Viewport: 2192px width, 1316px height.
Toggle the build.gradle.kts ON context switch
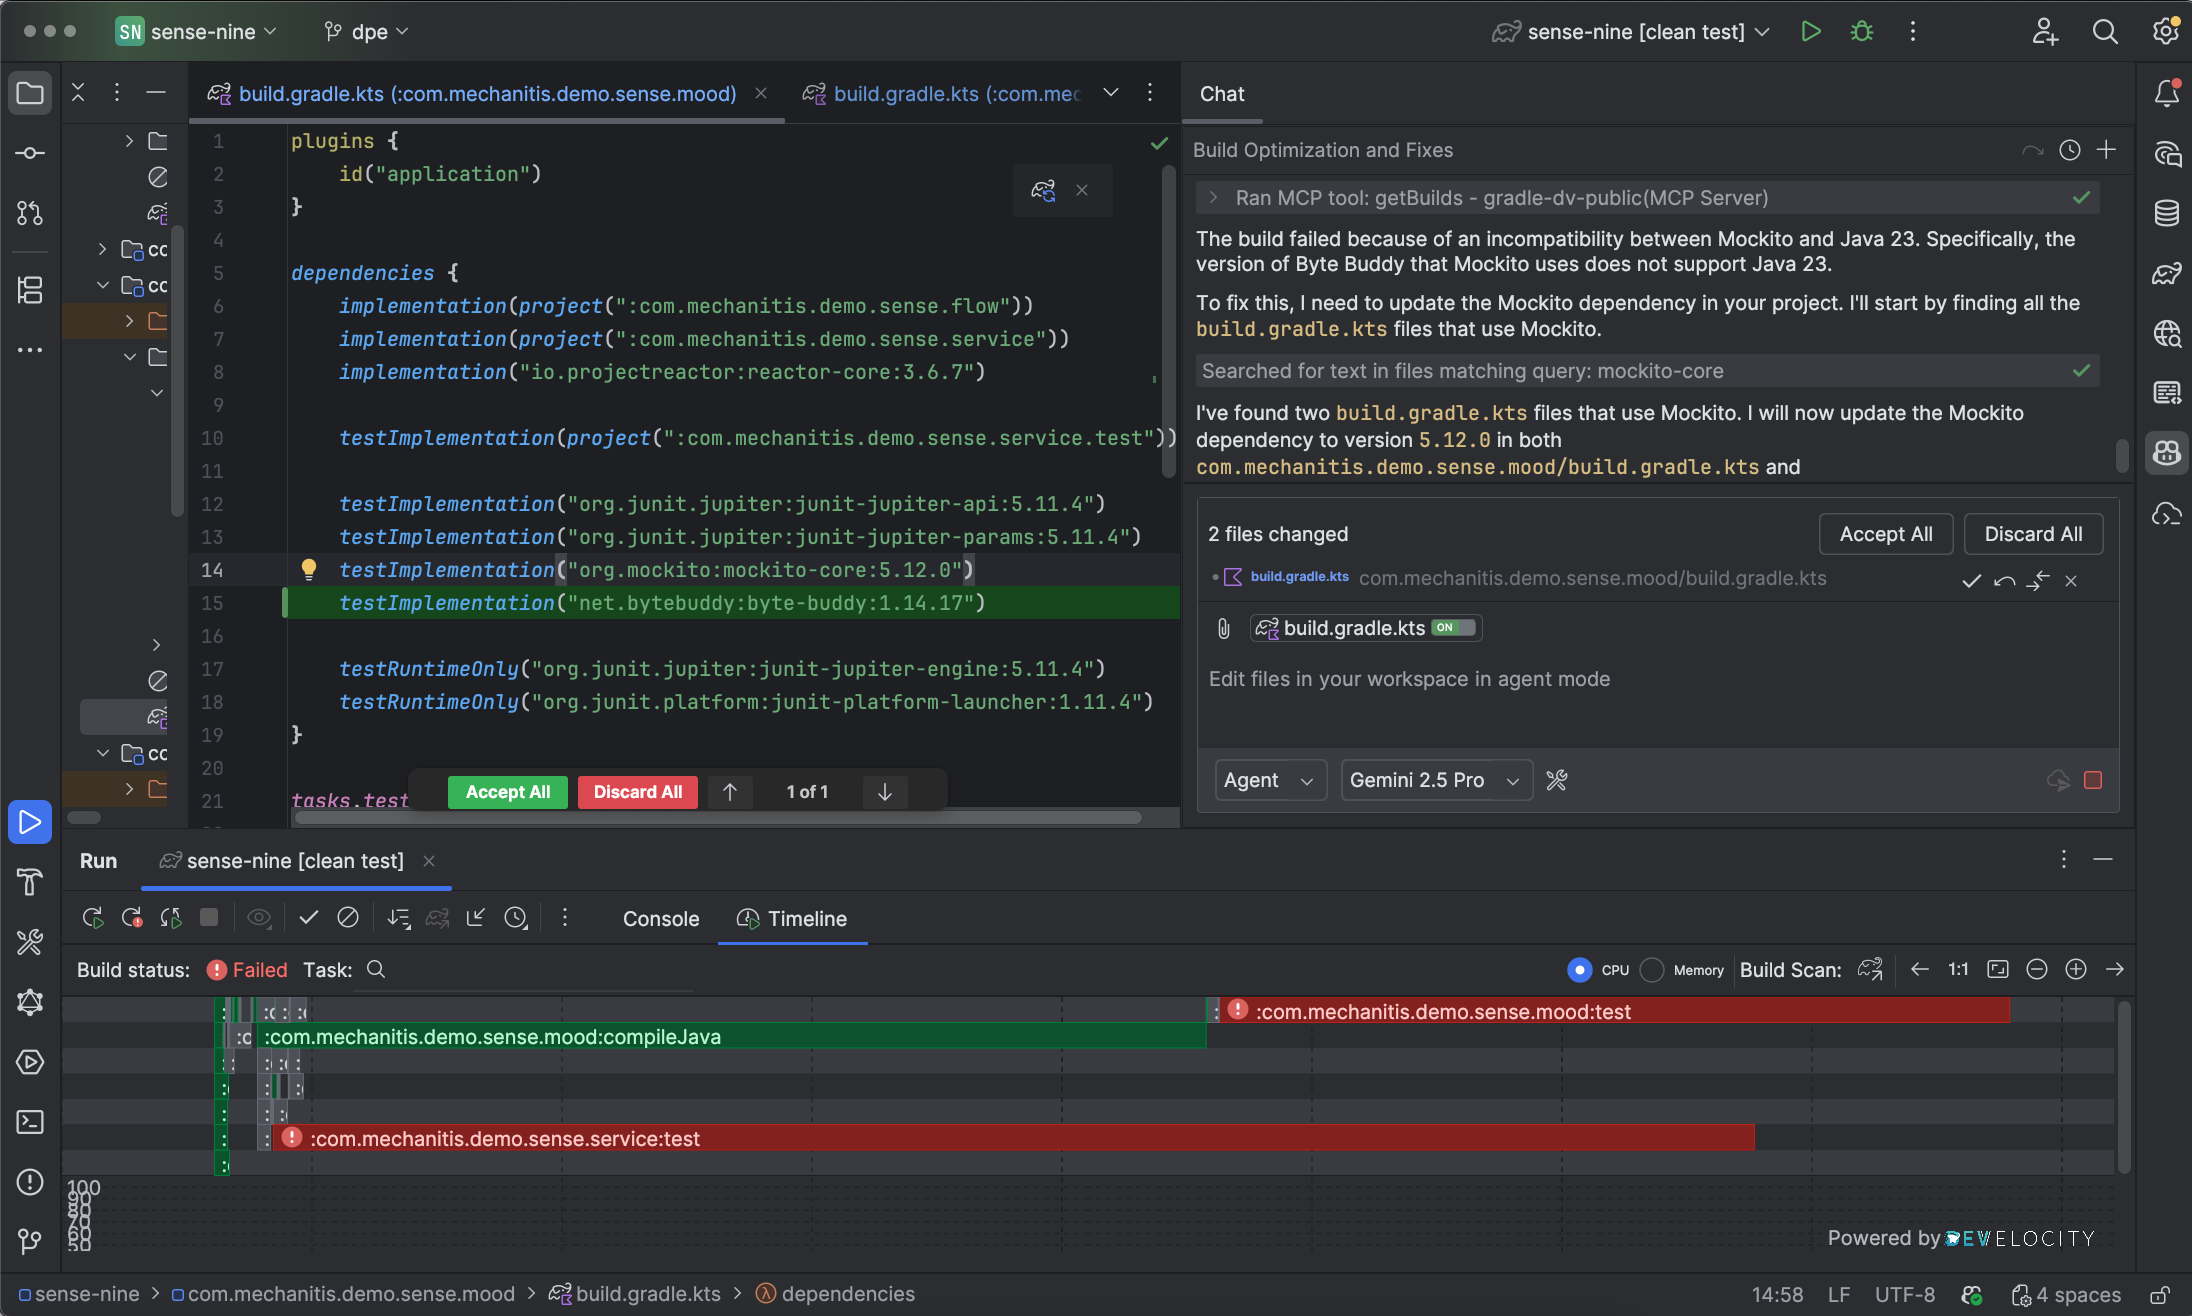pyautogui.click(x=1453, y=628)
